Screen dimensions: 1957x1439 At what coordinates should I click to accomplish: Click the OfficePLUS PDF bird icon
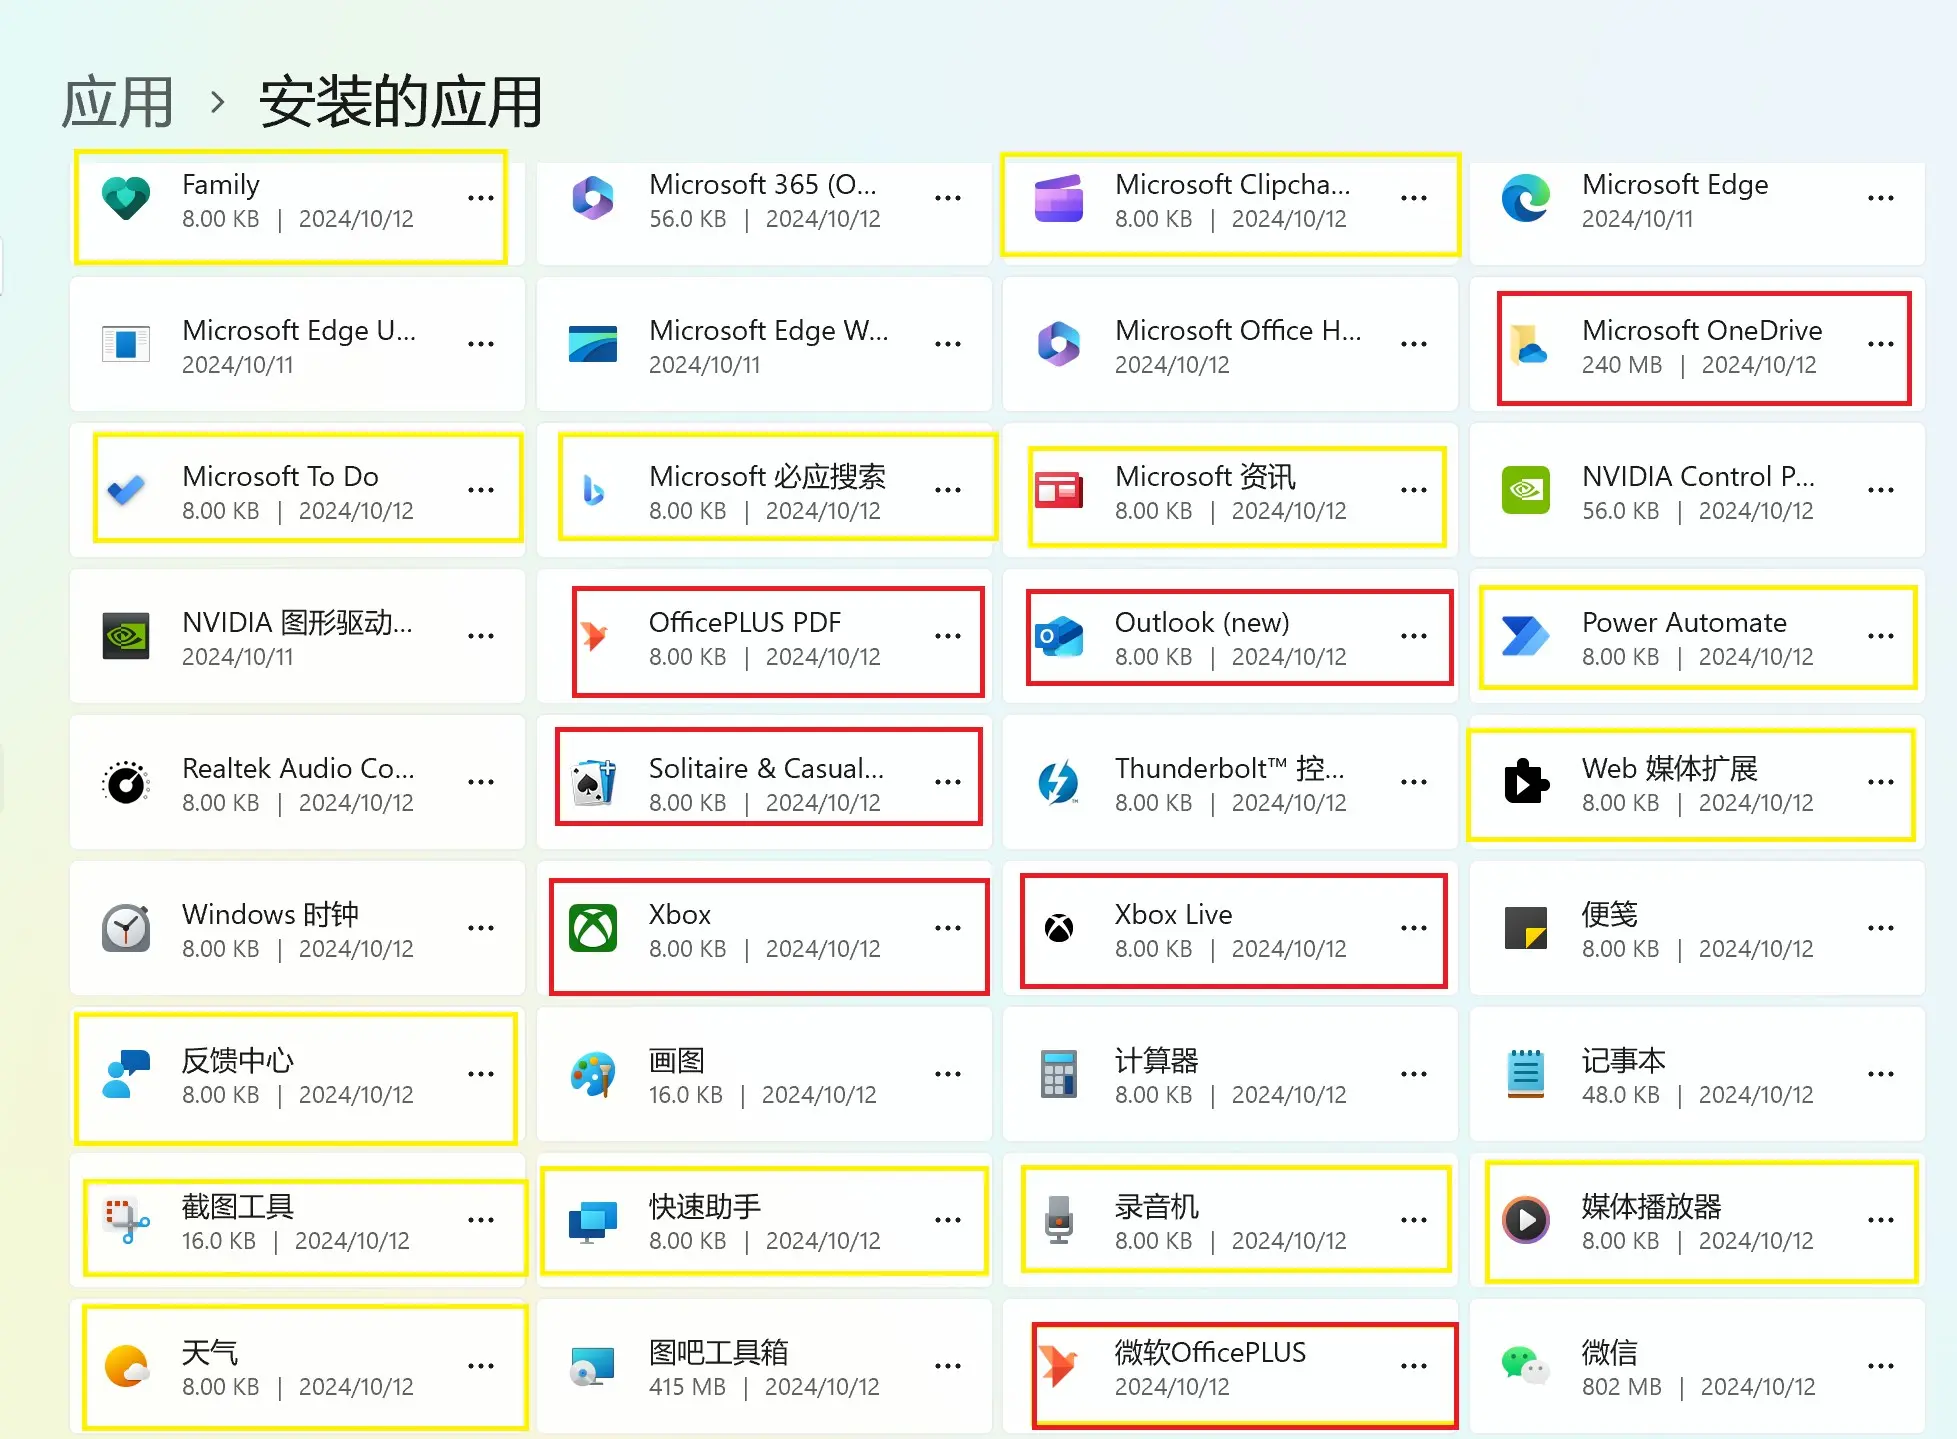[594, 636]
